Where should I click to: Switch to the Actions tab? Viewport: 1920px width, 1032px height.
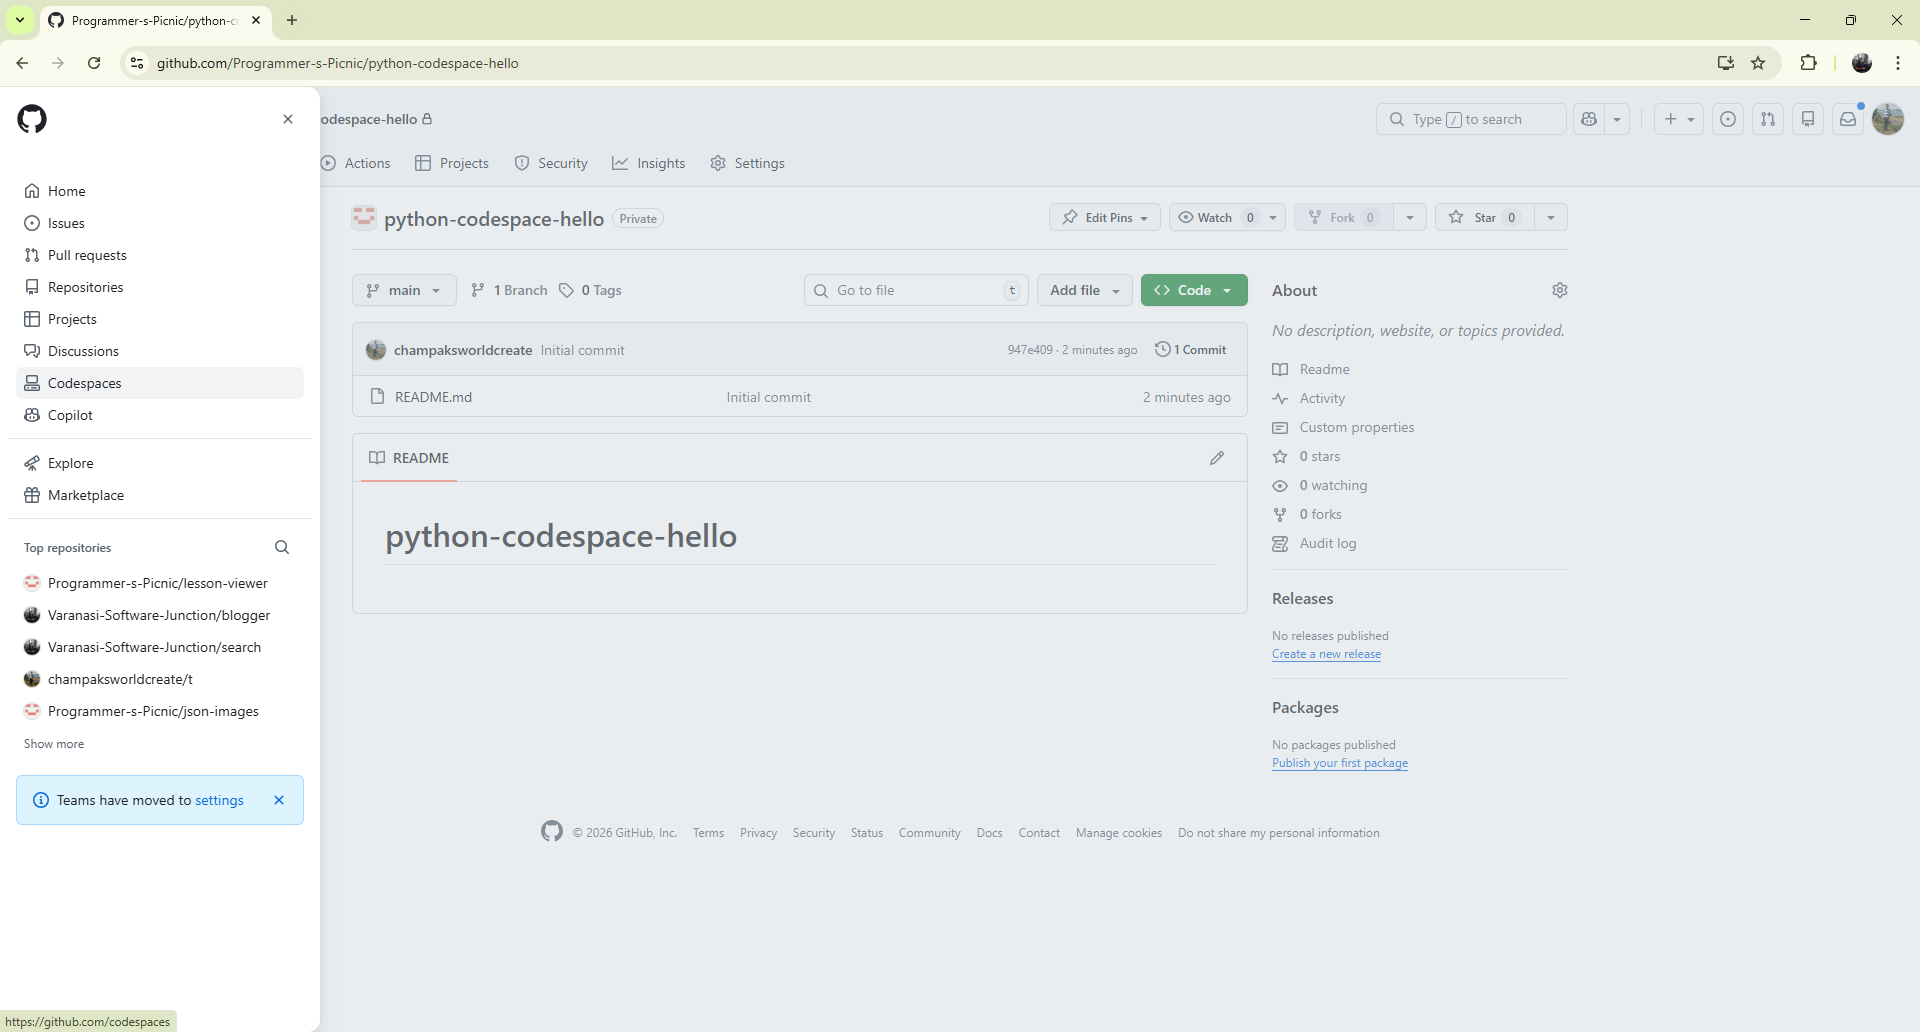[x=357, y=163]
